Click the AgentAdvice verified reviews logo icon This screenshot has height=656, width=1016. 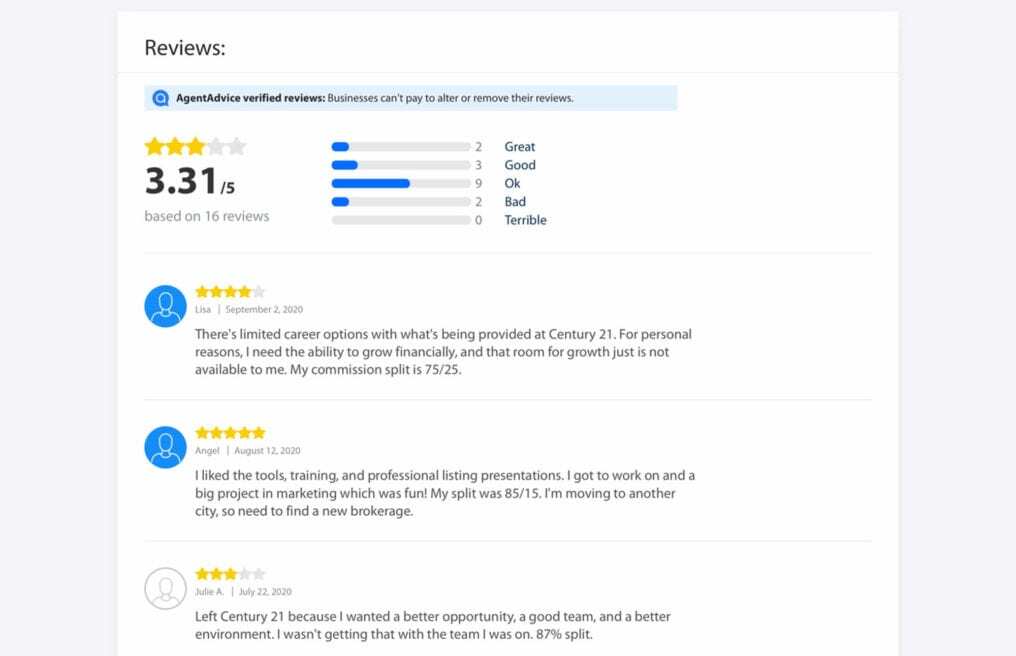coord(160,98)
